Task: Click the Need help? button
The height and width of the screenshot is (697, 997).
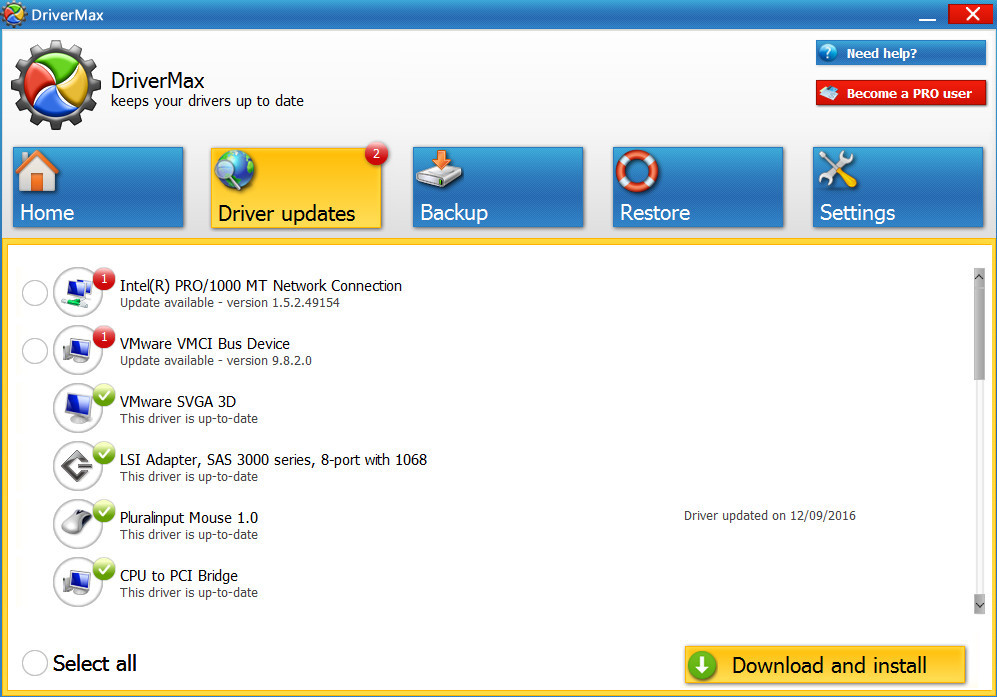Action: [900, 53]
